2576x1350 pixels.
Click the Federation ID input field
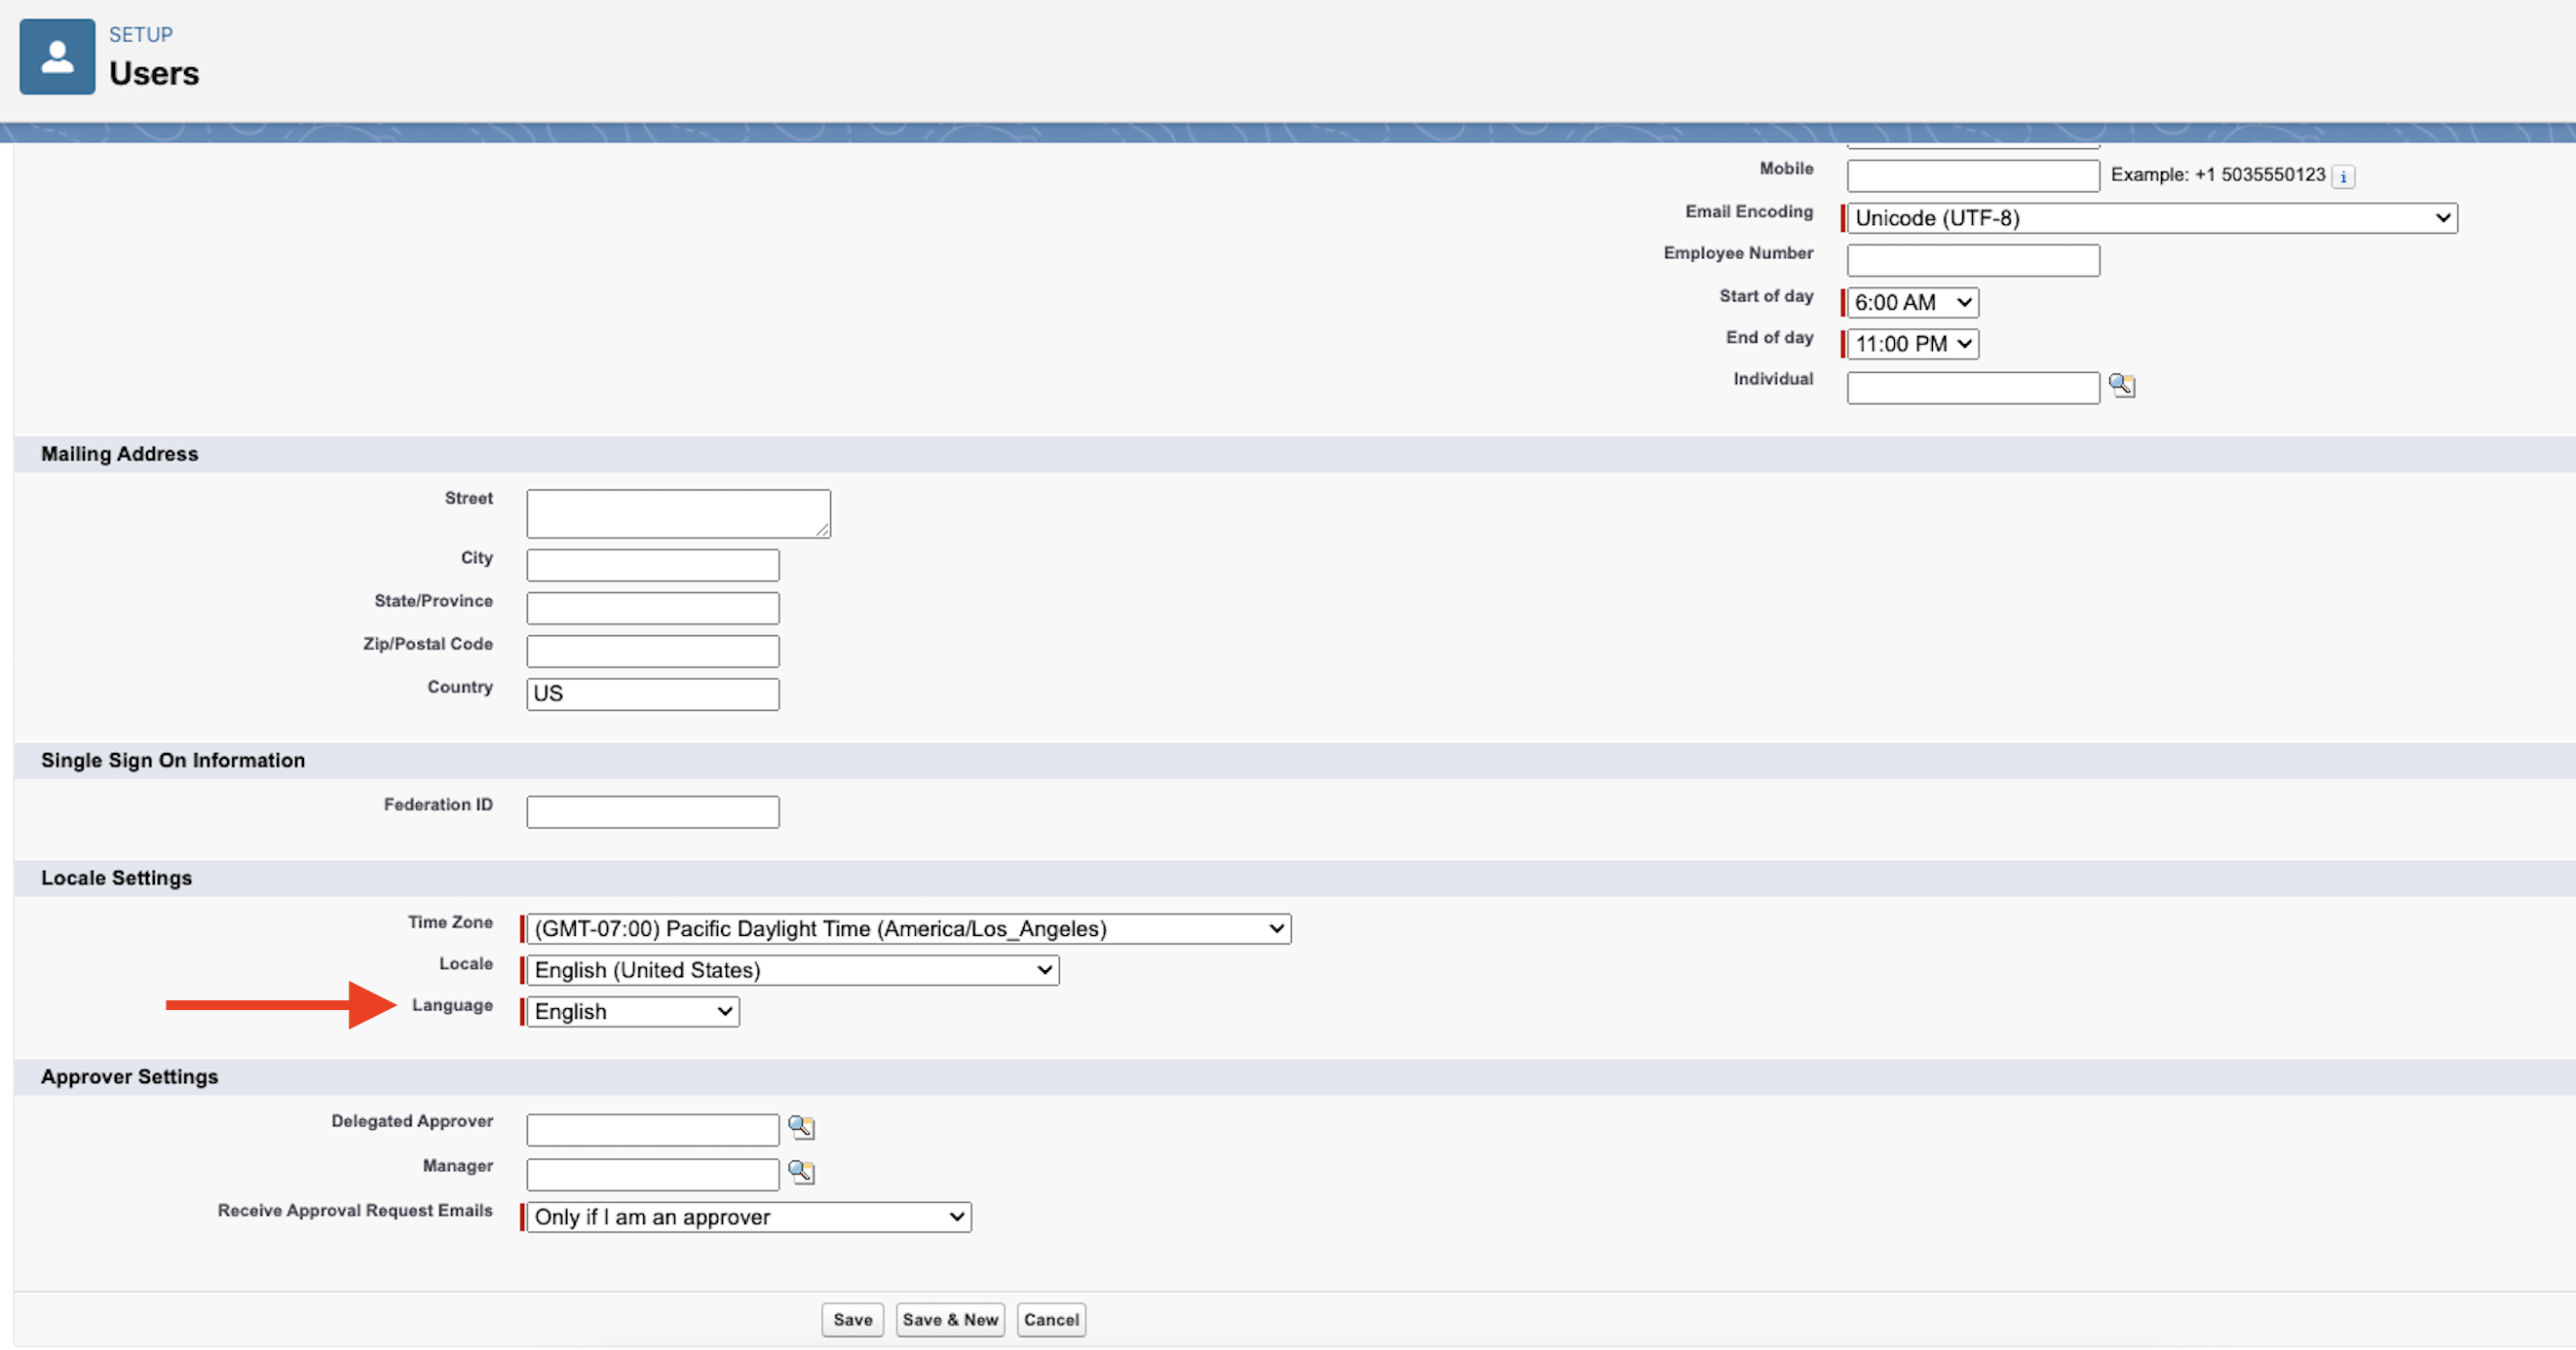tap(652, 812)
